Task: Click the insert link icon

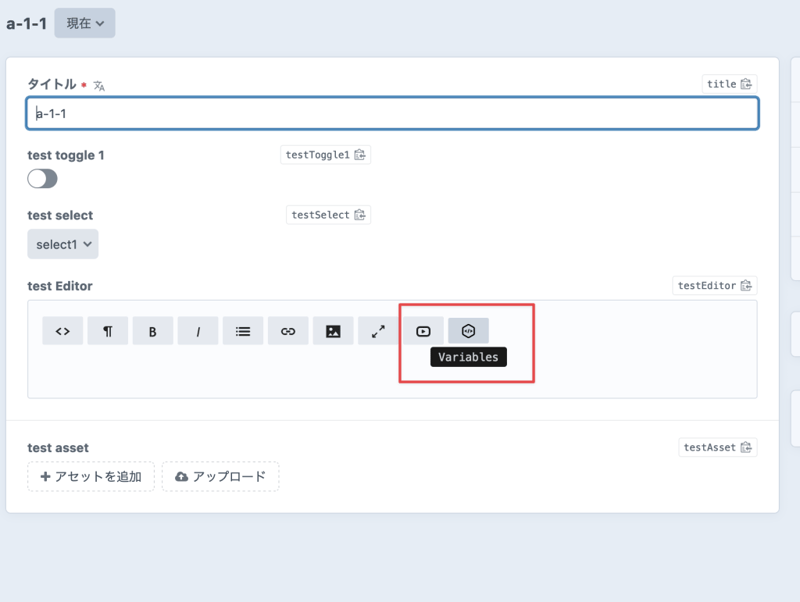Action: (288, 331)
